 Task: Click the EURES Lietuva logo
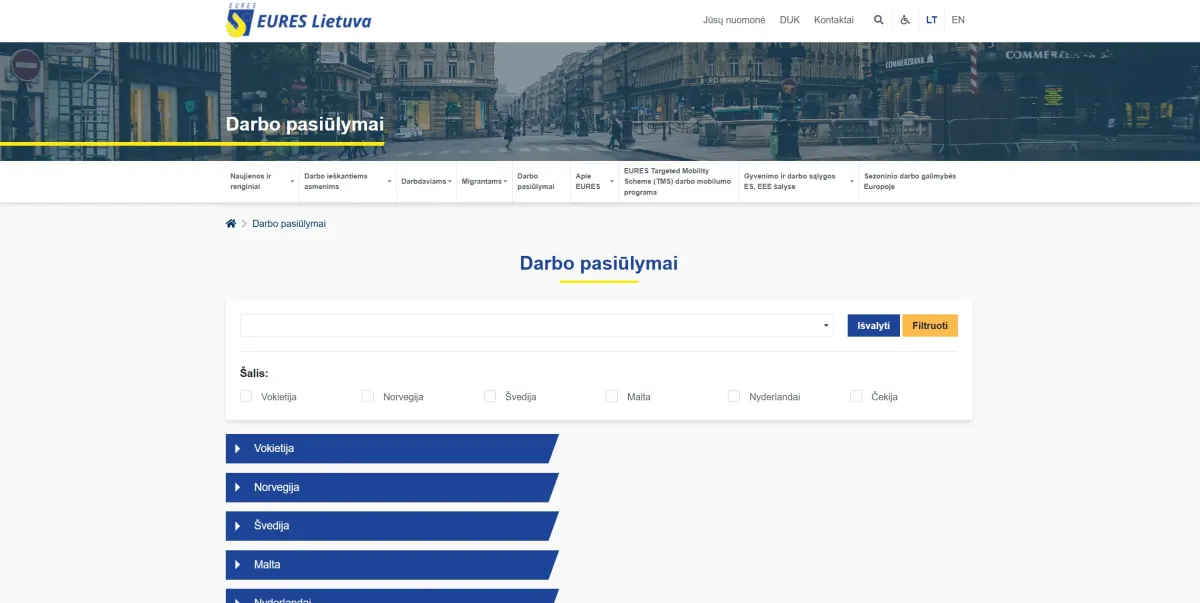pyautogui.click(x=298, y=20)
